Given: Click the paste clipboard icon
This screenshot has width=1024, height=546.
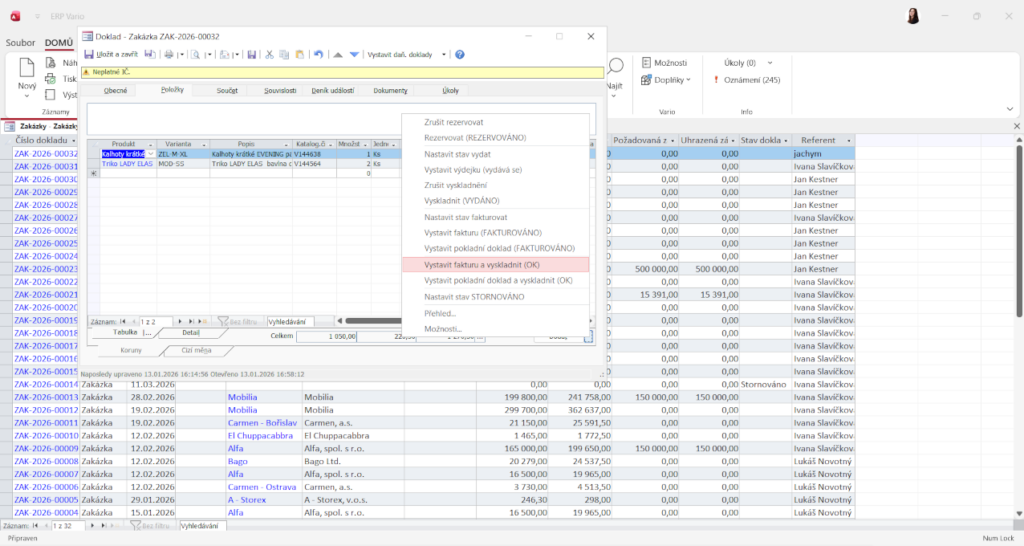Looking at the screenshot, I should coord(299,54).
